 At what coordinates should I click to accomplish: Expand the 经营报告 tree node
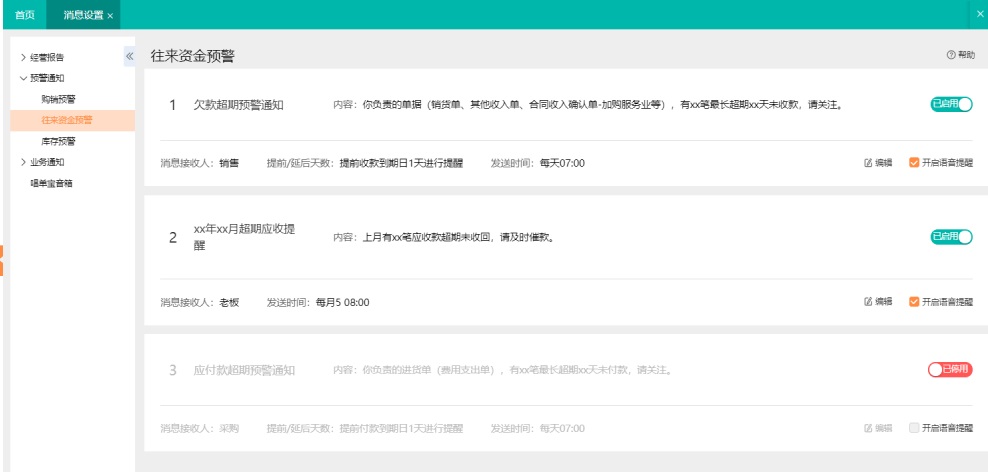(23, 57)
